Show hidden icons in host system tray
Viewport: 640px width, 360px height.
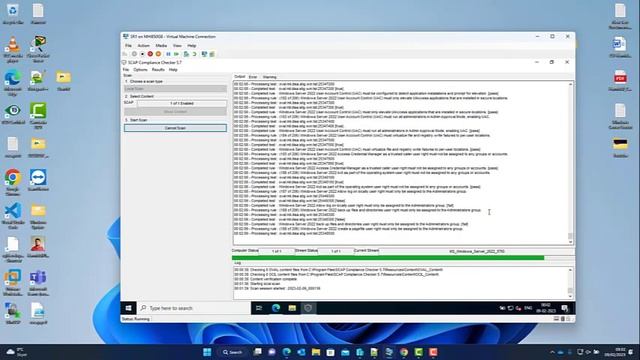(553, 352)
